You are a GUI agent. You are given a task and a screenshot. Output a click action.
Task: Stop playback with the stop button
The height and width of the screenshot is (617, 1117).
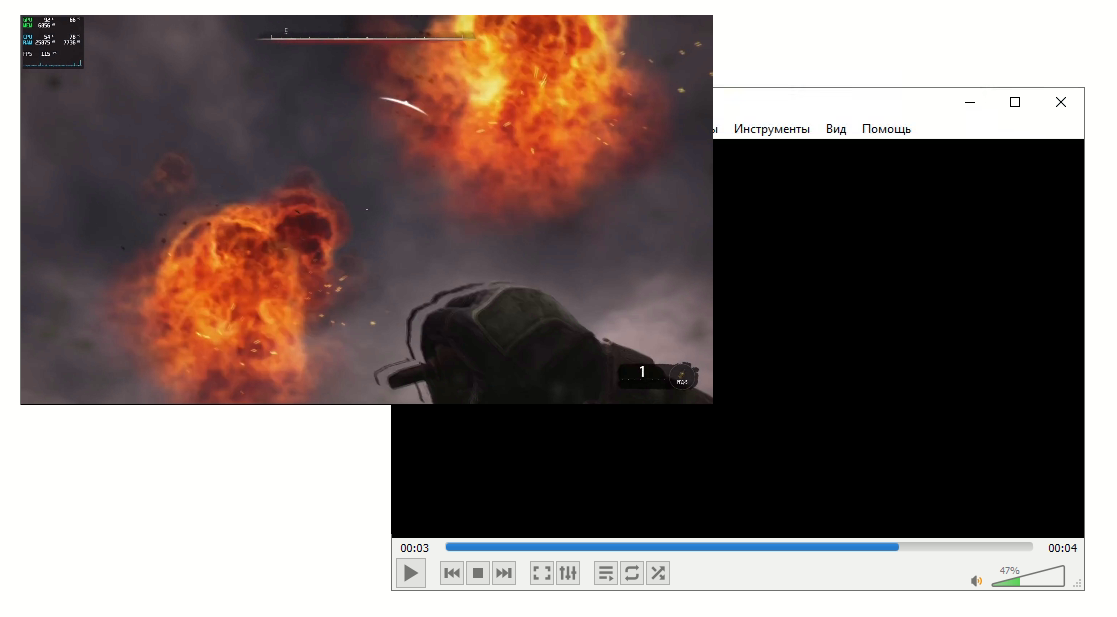(478, 573)
